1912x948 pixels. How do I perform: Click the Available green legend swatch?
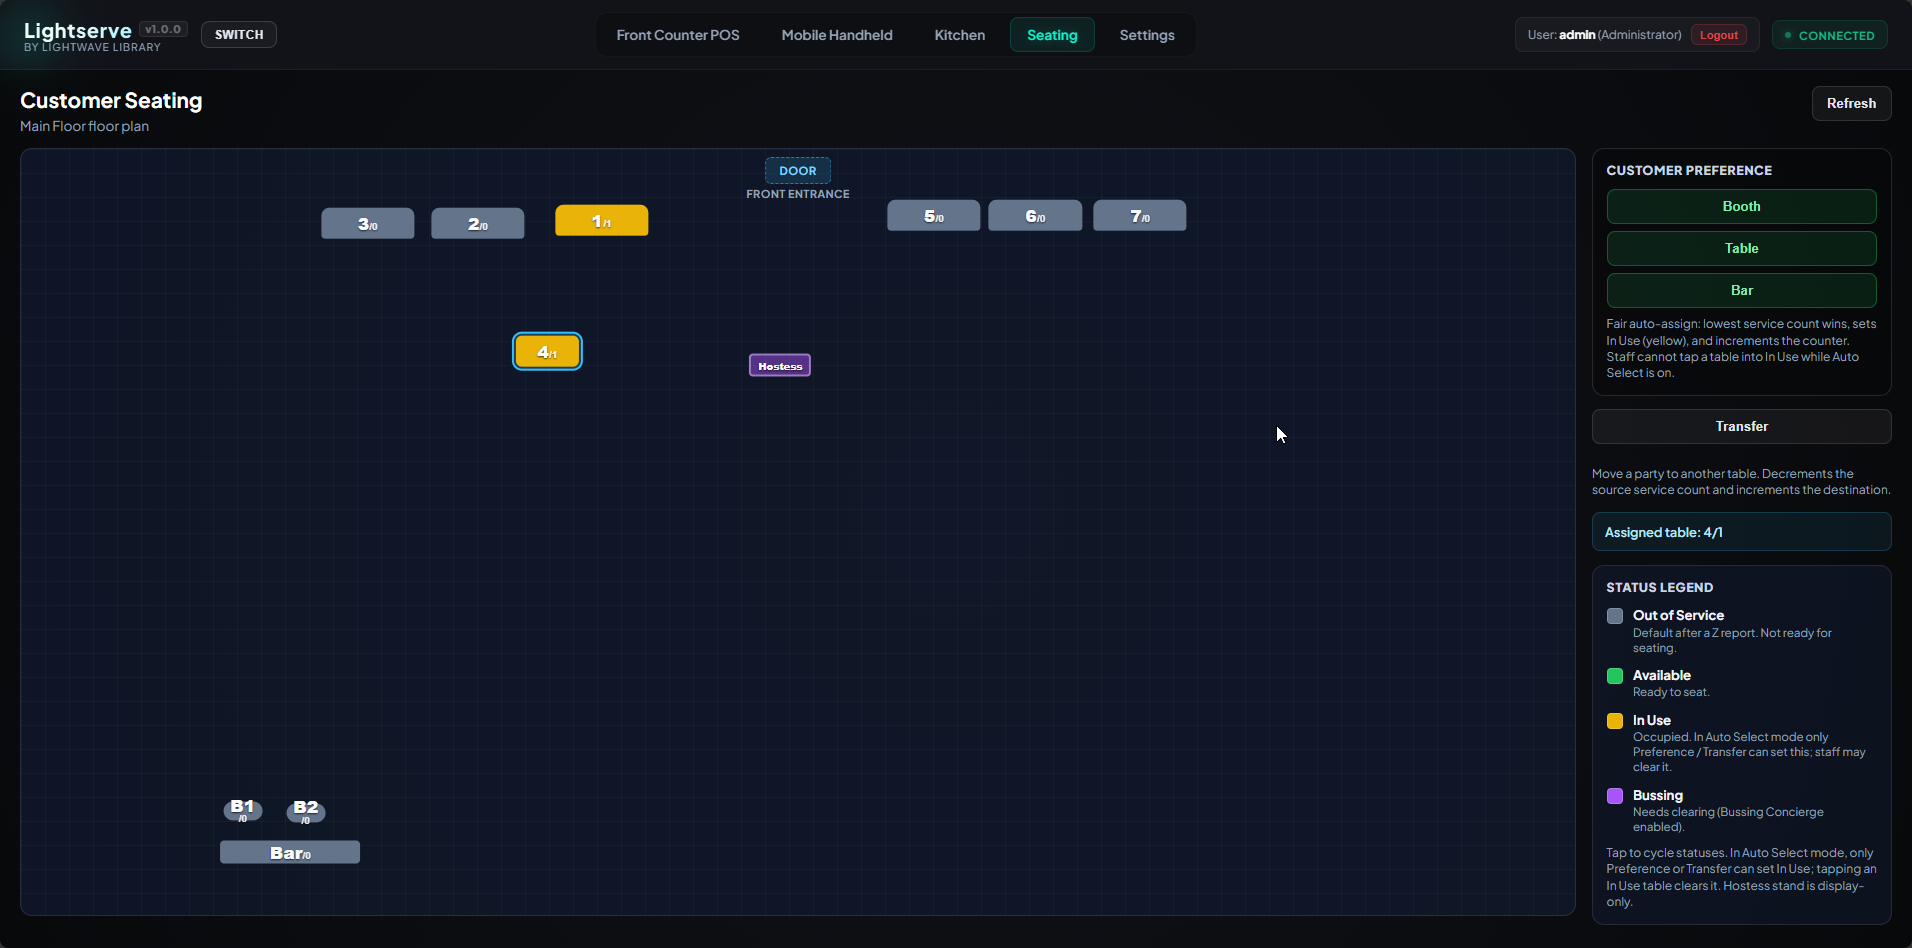pyautogui.click(x=1615, y=676)
